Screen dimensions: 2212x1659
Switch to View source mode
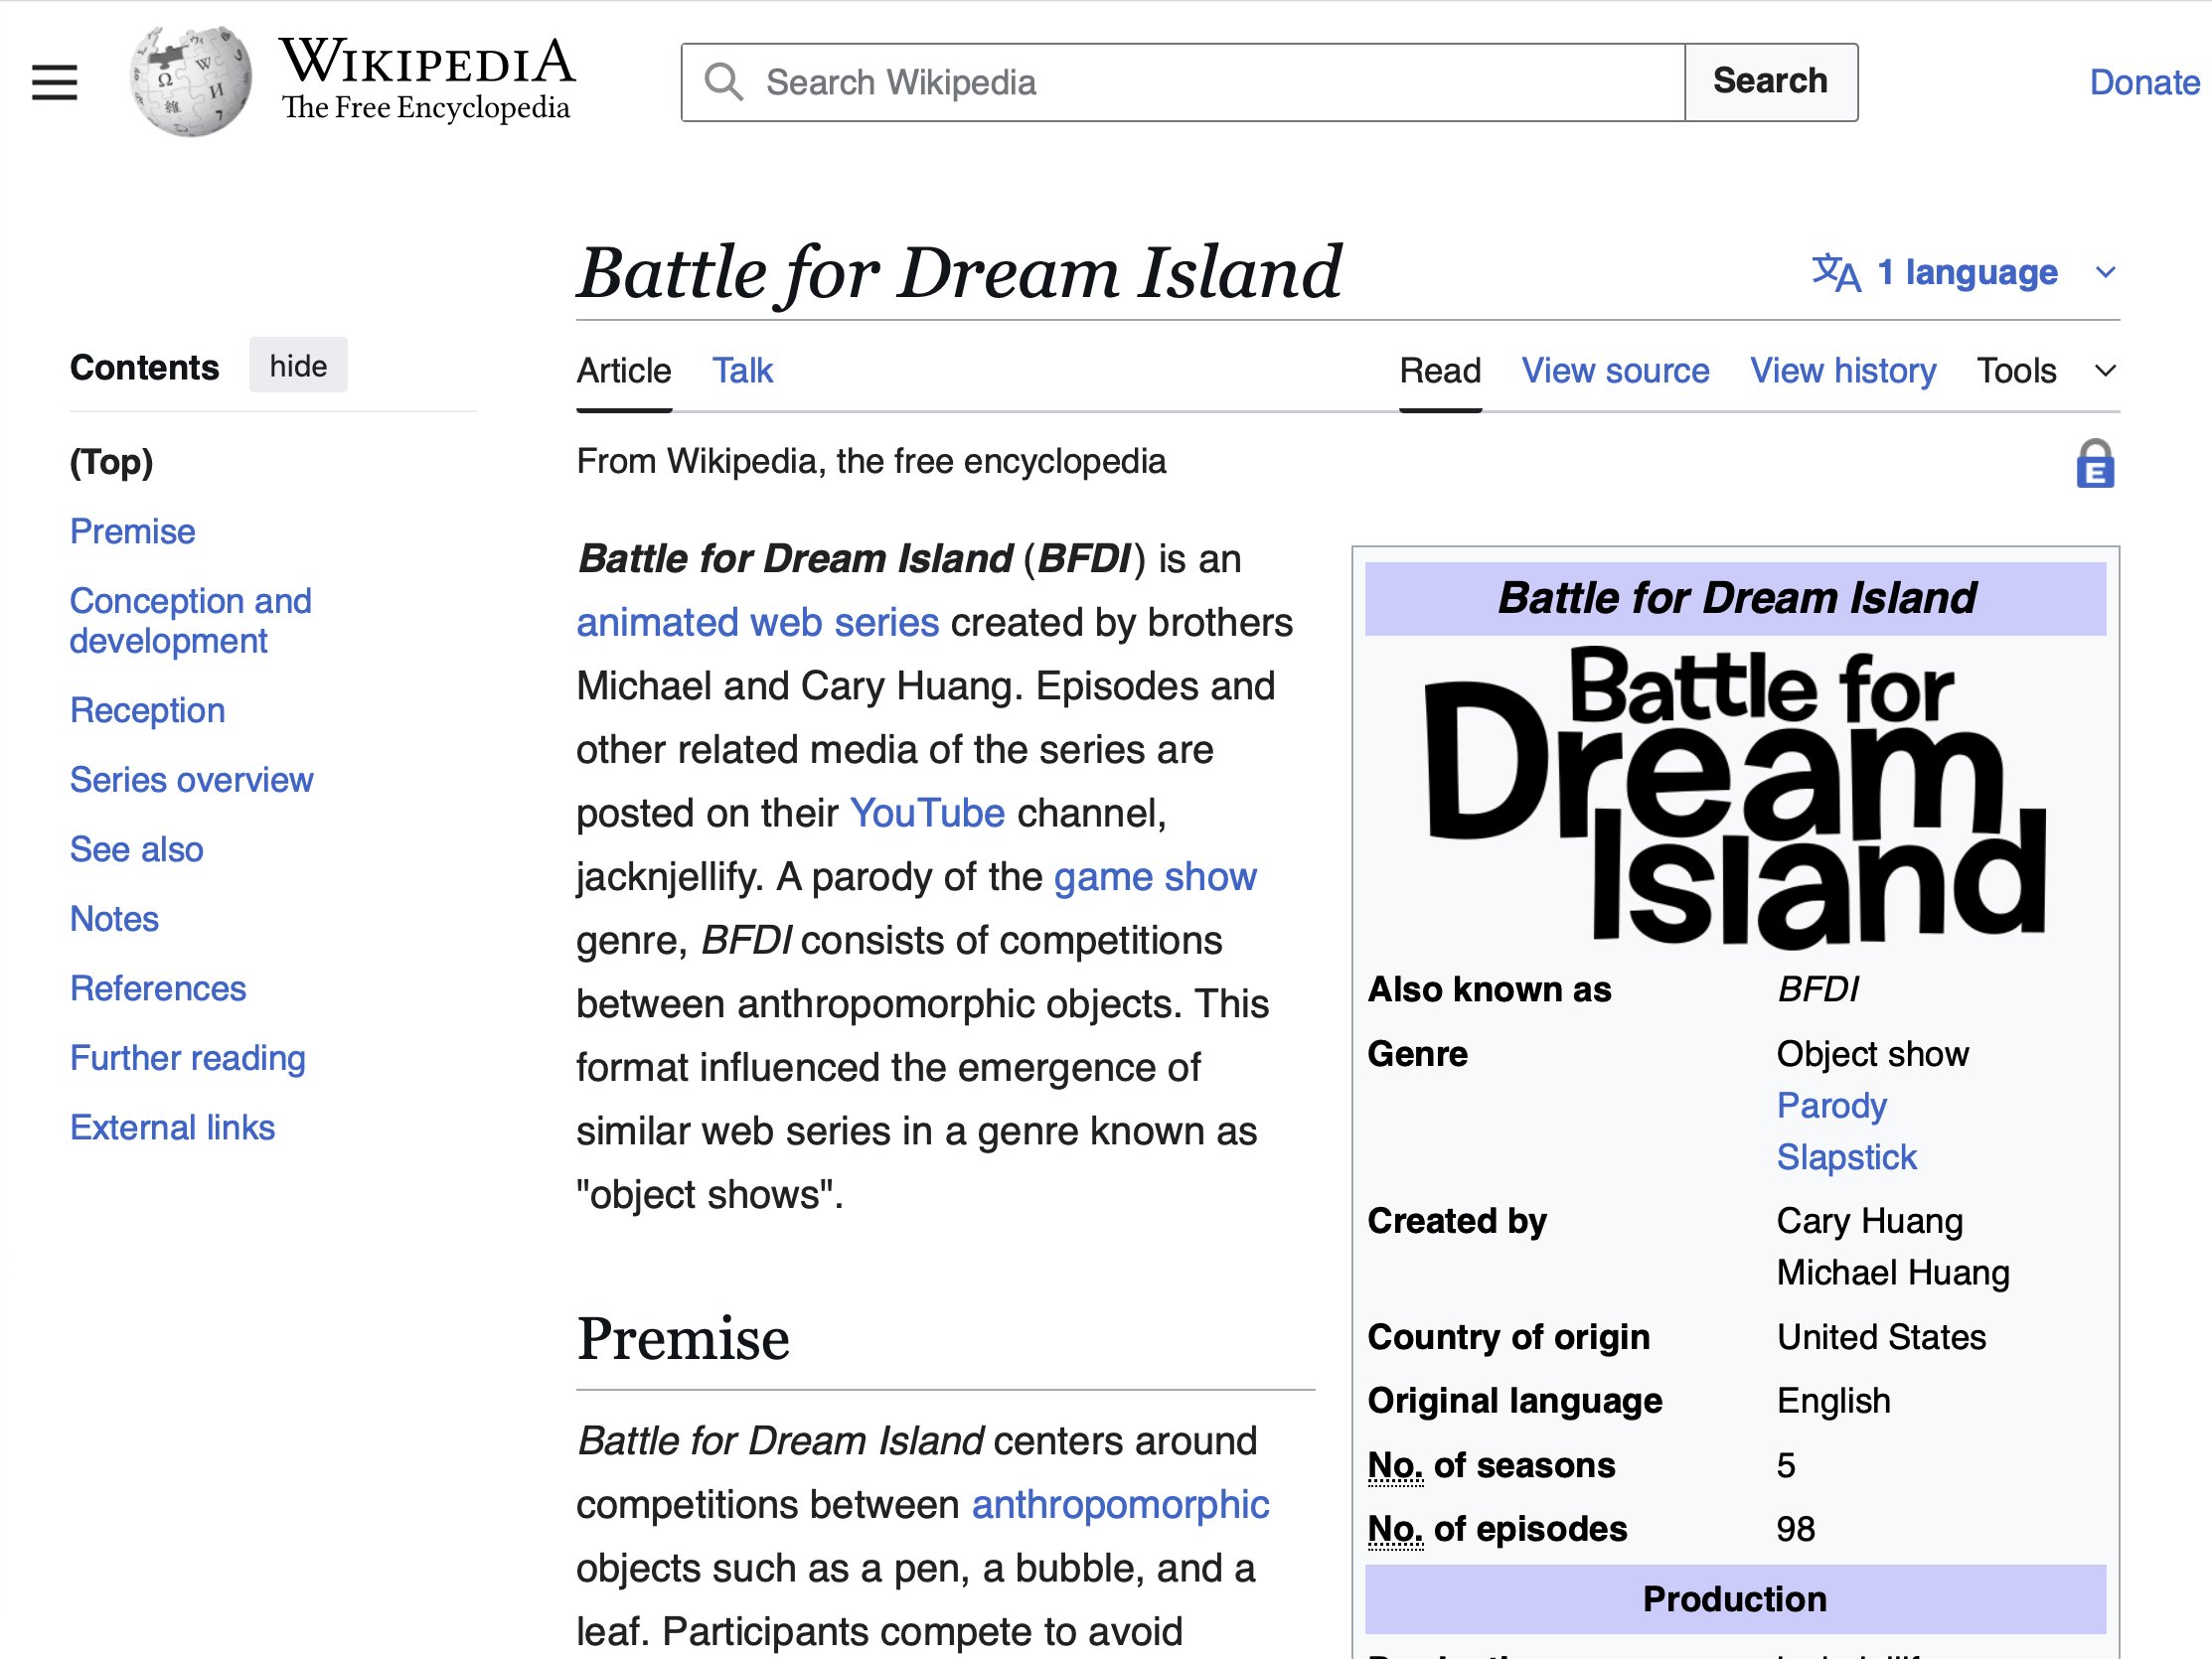(x=1614, y=370)
